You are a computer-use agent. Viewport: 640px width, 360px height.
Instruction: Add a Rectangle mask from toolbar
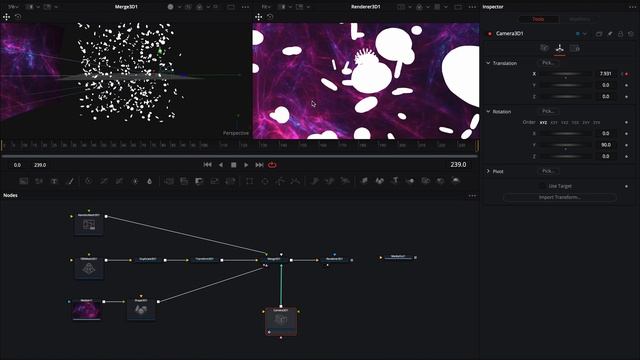(x=249, y=181)
